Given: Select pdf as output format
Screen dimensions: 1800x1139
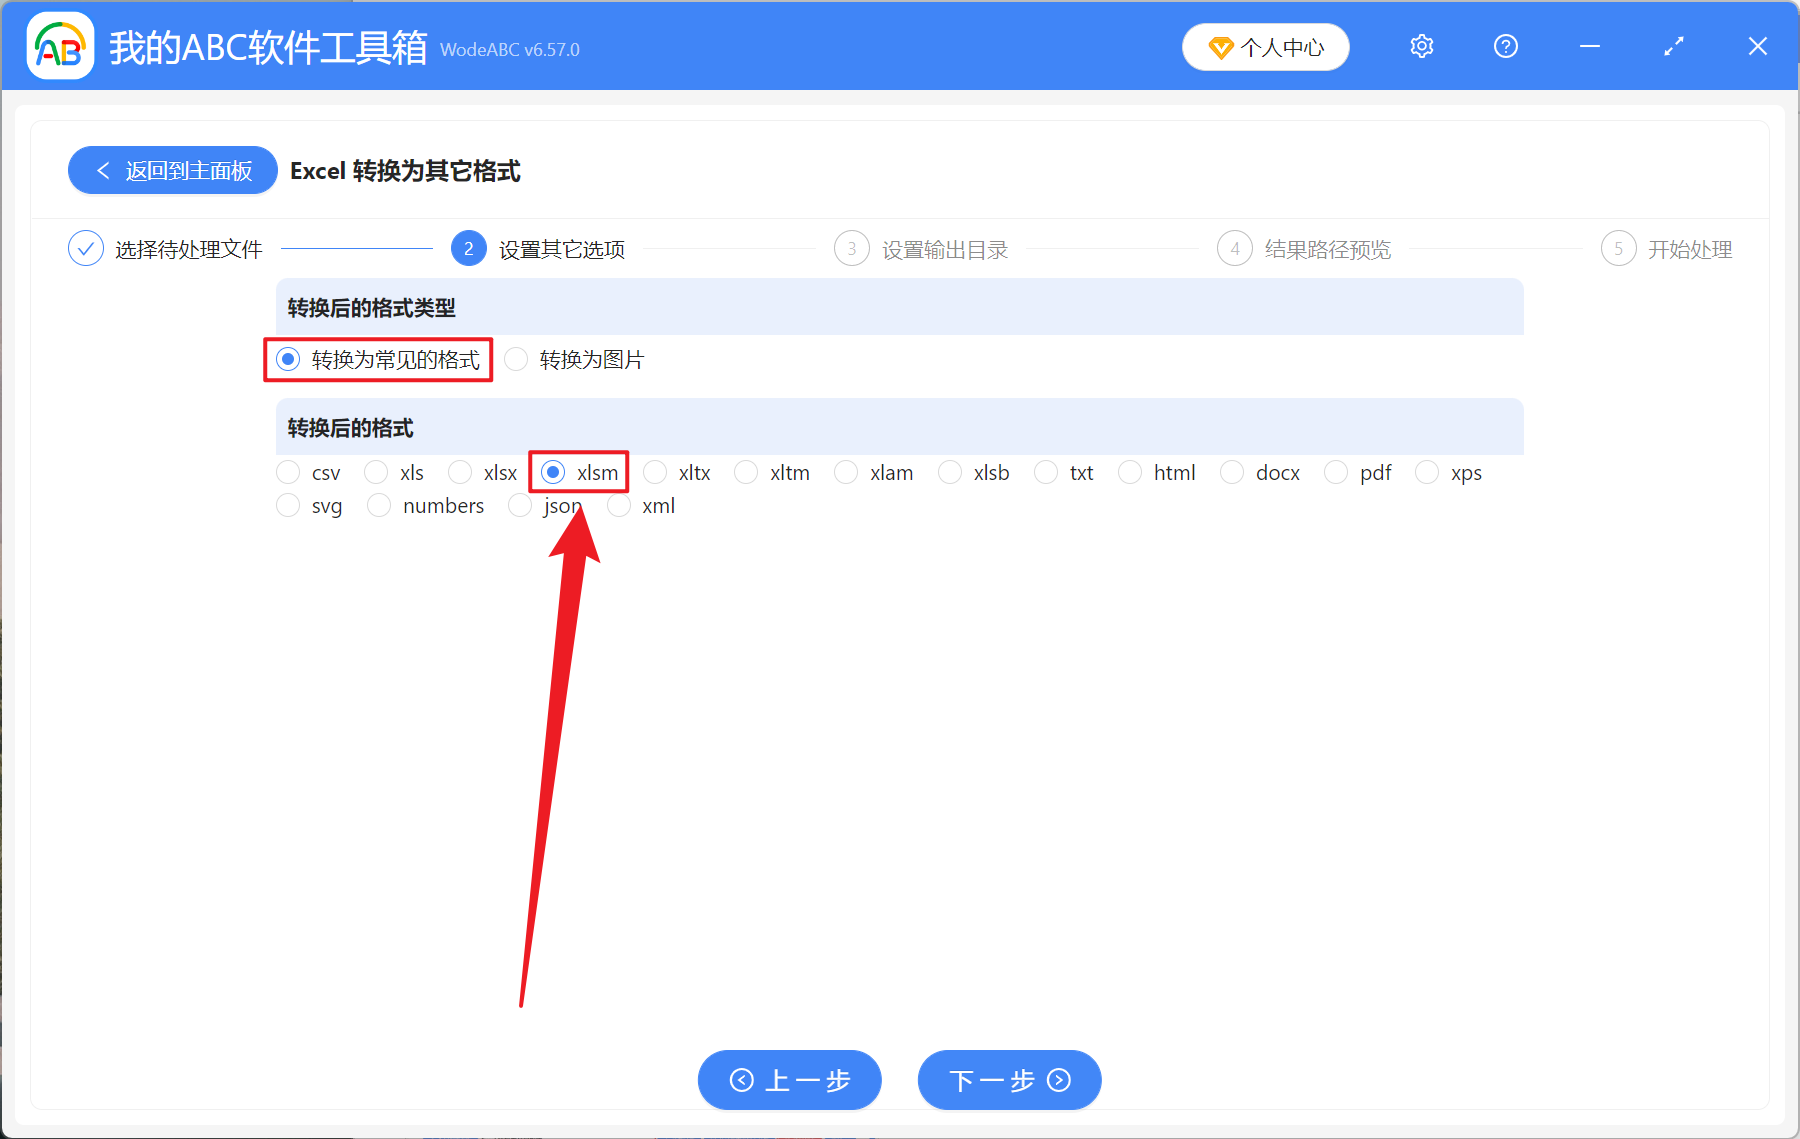Looking at the screenshot, I should [x=1335, y=472].
